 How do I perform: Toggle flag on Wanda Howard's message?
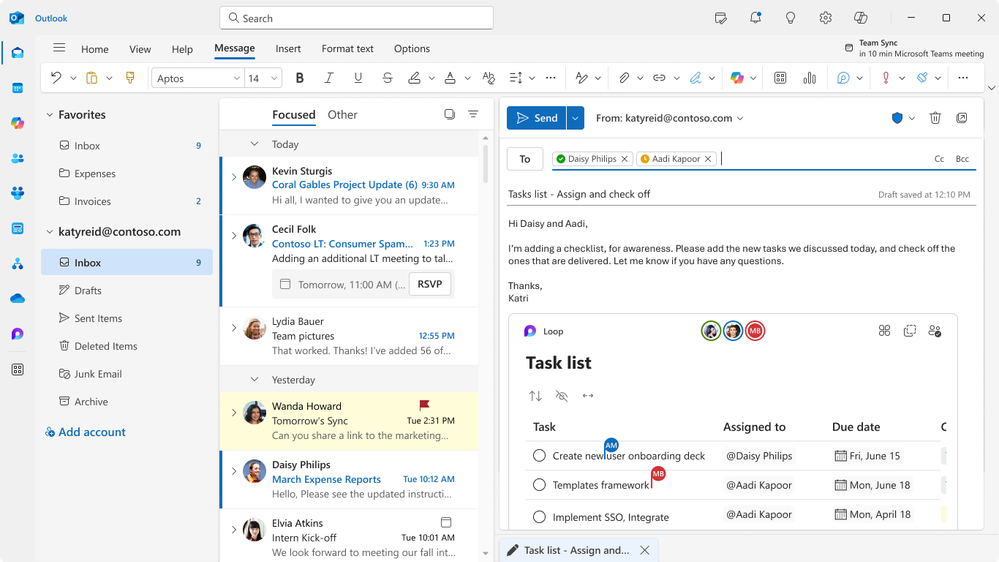coord(424,405)
